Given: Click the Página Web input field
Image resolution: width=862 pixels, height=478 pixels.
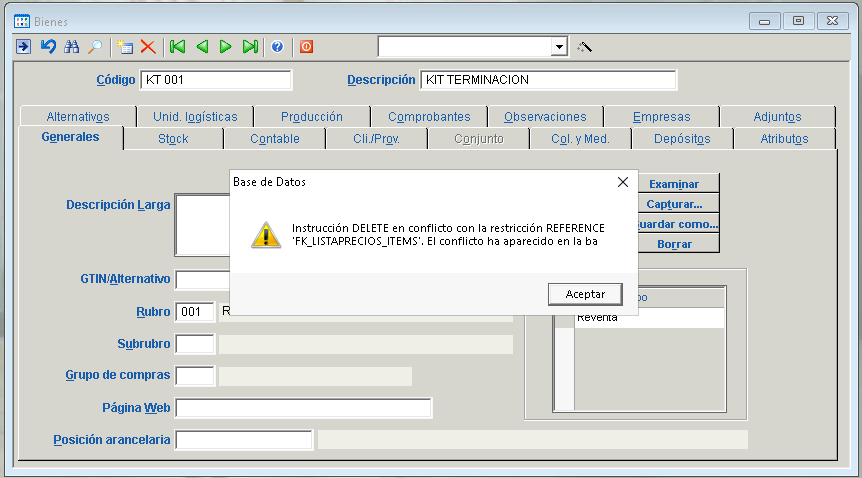Looking at the screenshot, I should pyautogui.click(x=304, y=408).
